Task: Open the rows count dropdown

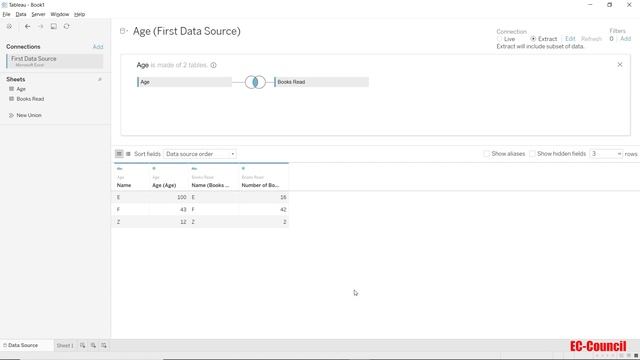Action: pos(606,154)
